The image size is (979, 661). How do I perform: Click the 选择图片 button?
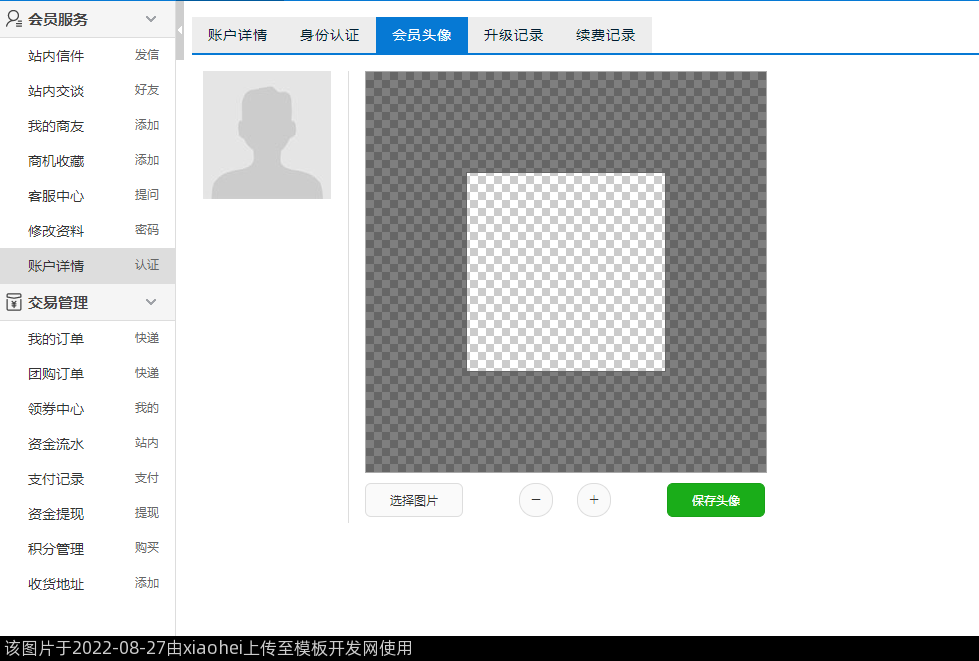[x=414, y=500]
